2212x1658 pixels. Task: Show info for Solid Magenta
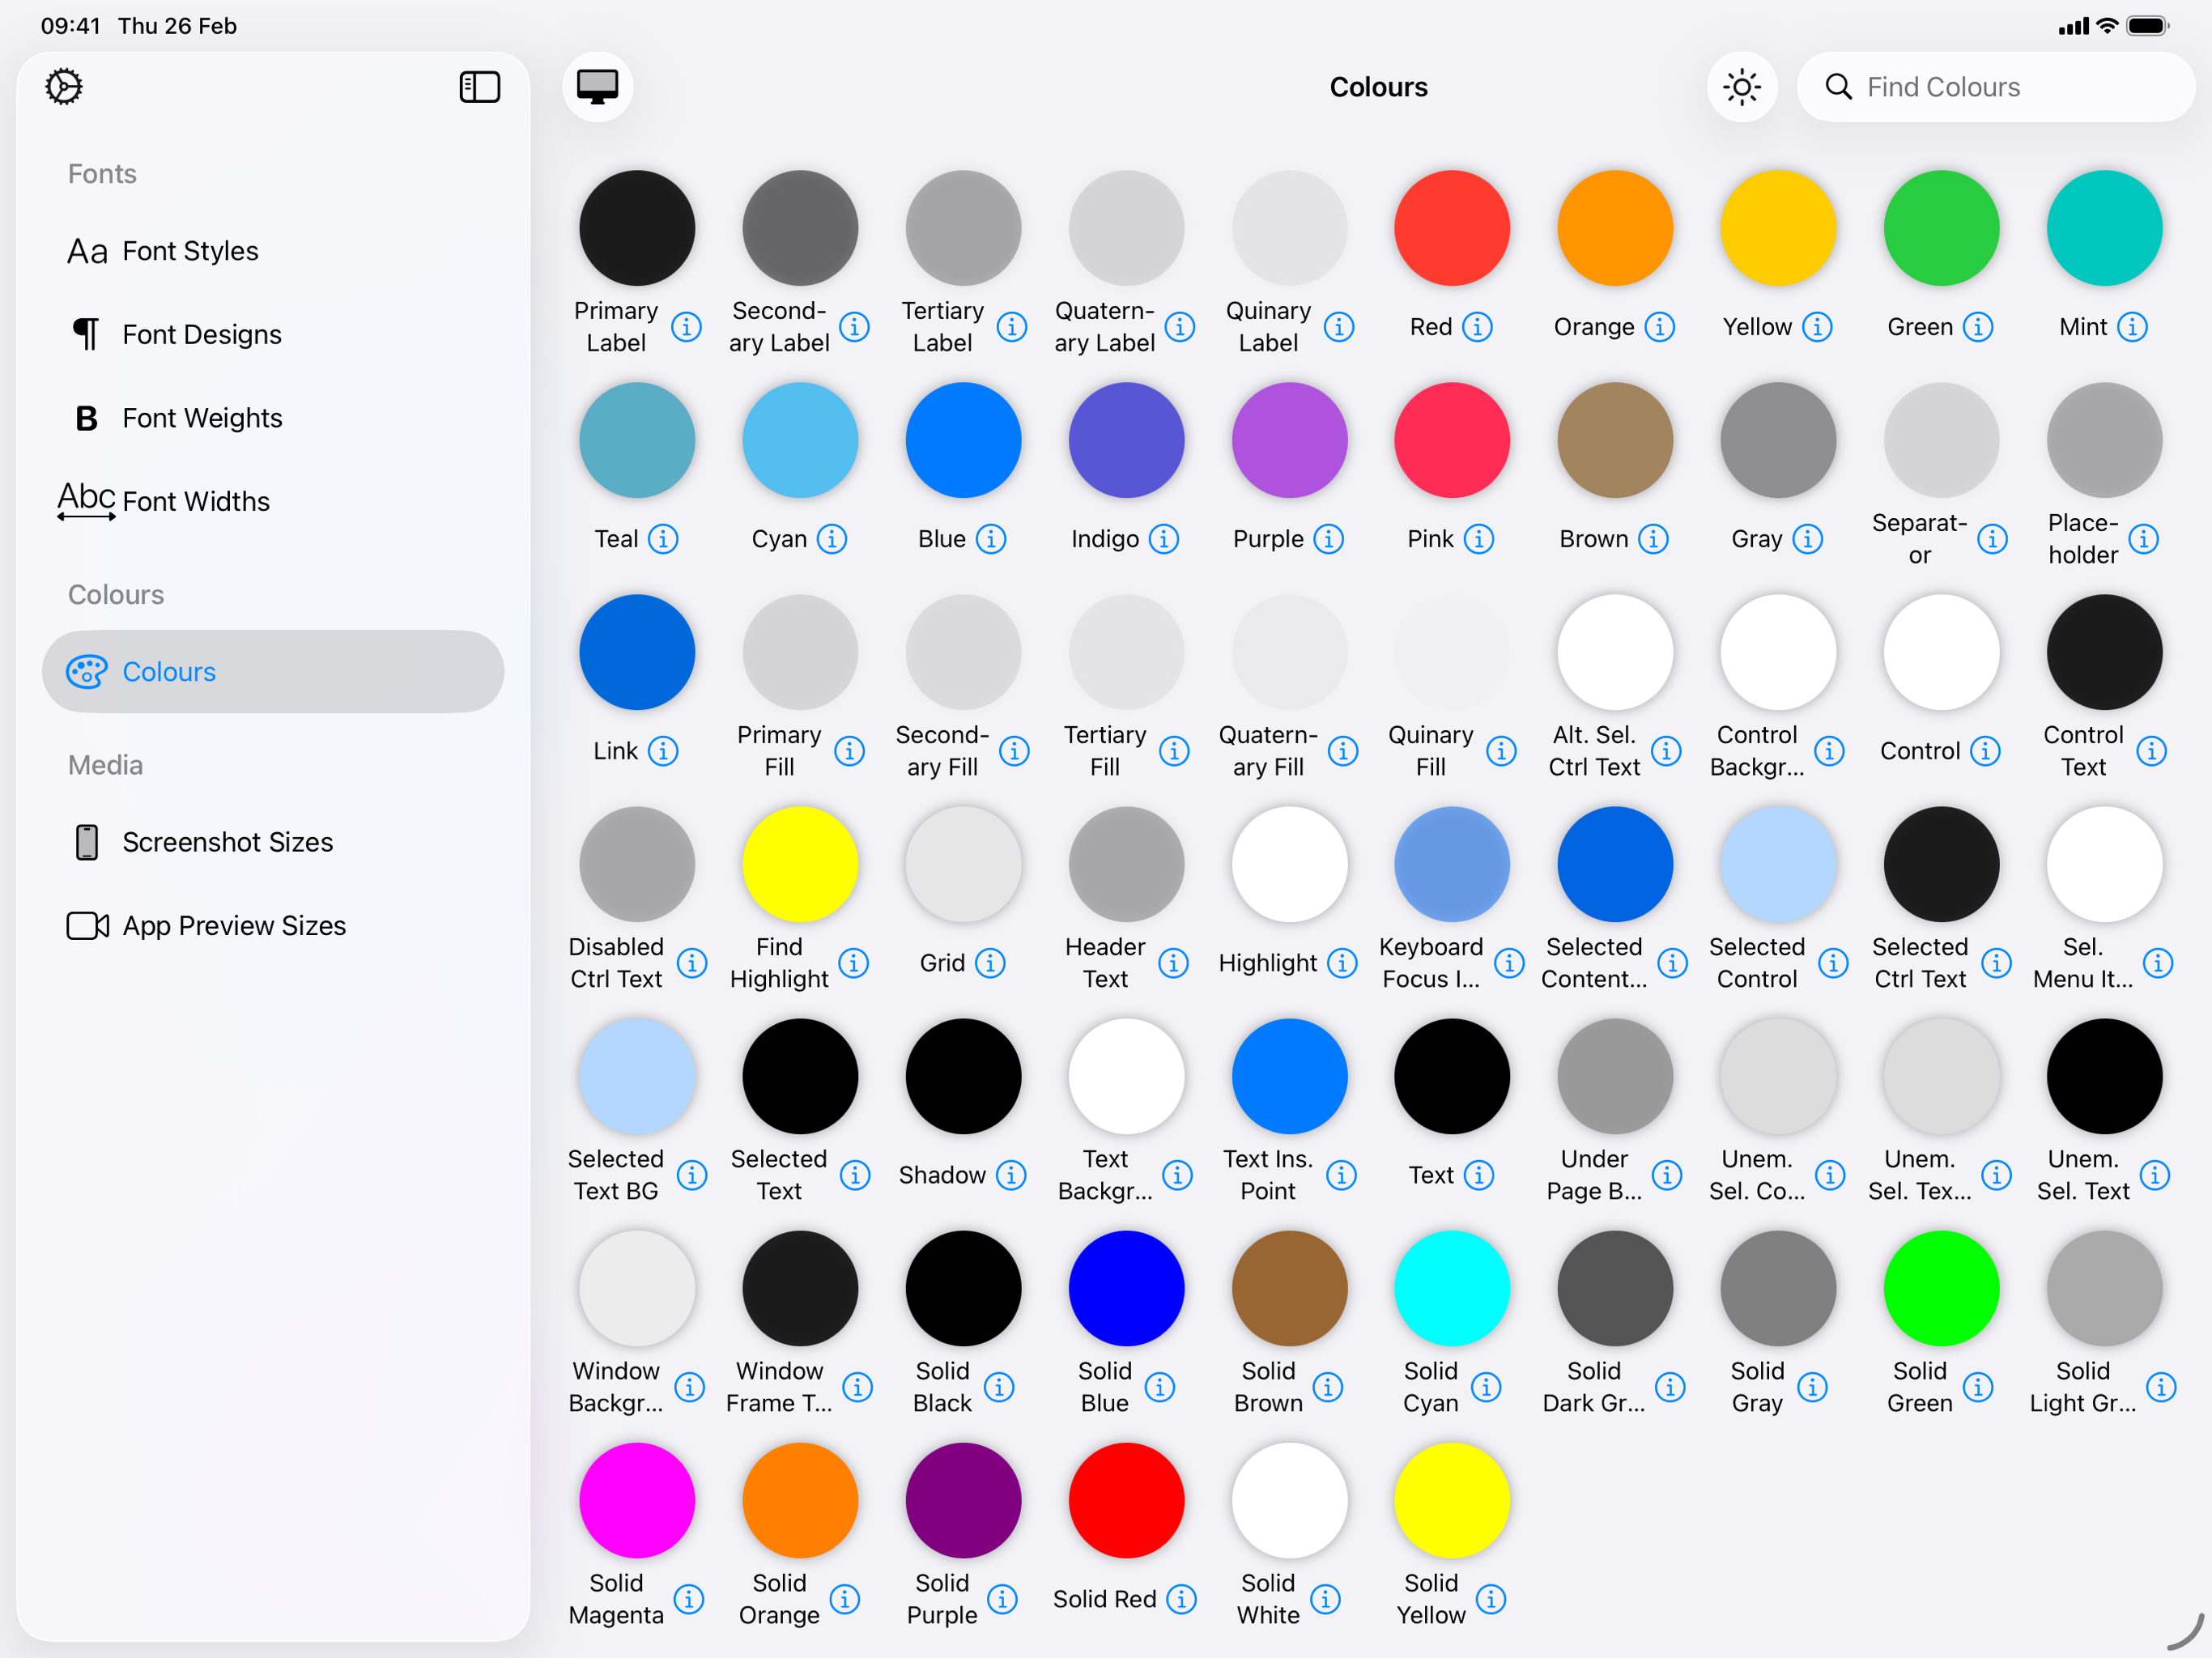[688, 1599]
